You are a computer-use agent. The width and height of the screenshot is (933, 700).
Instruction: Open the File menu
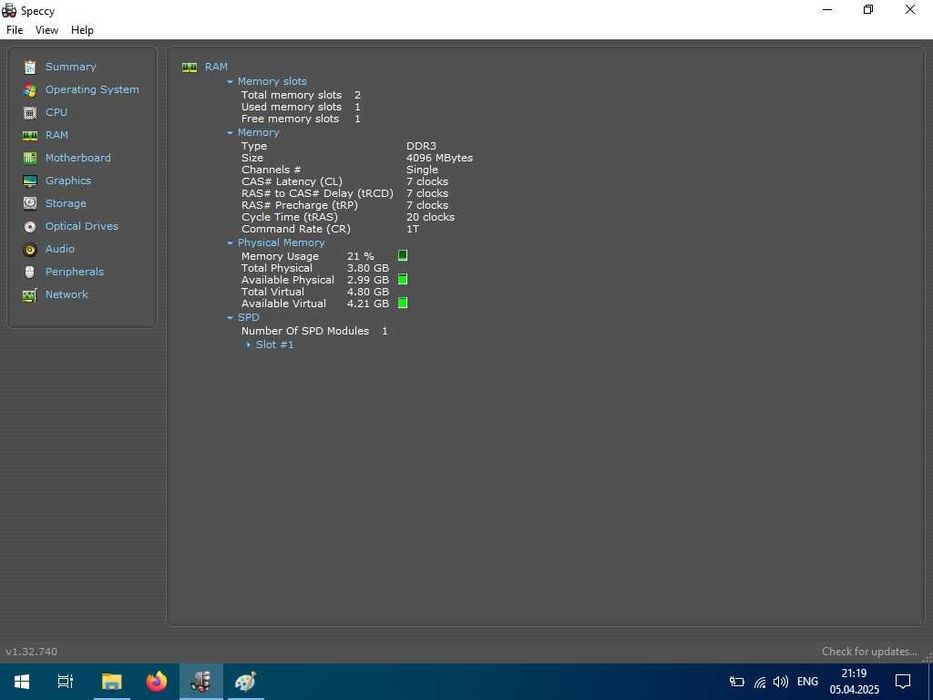point(14,30)
